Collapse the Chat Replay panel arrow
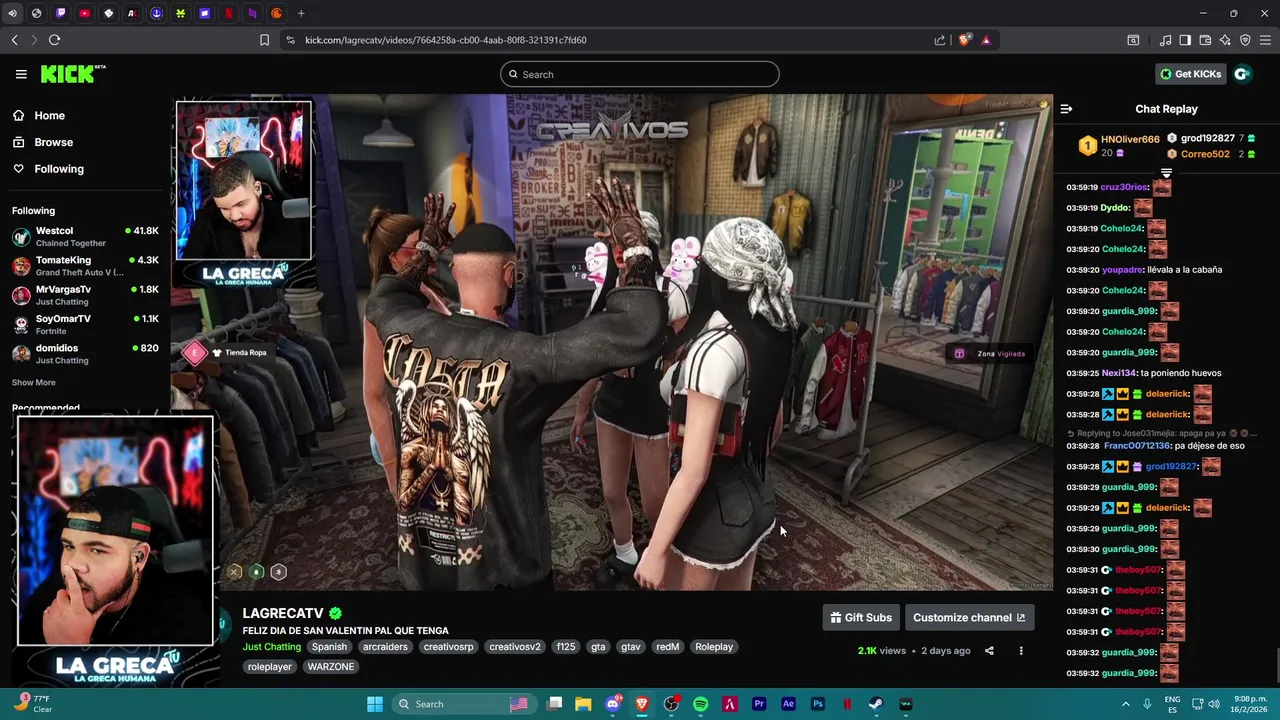The width and height of the screenshot is (1280, 720). 1066,109
